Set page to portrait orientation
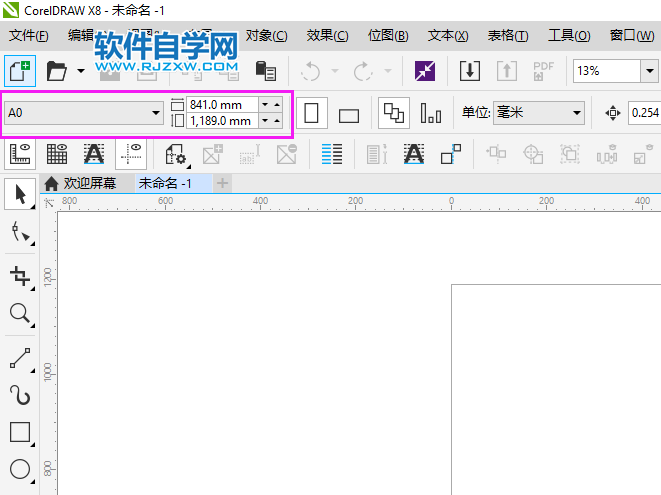 312,113
